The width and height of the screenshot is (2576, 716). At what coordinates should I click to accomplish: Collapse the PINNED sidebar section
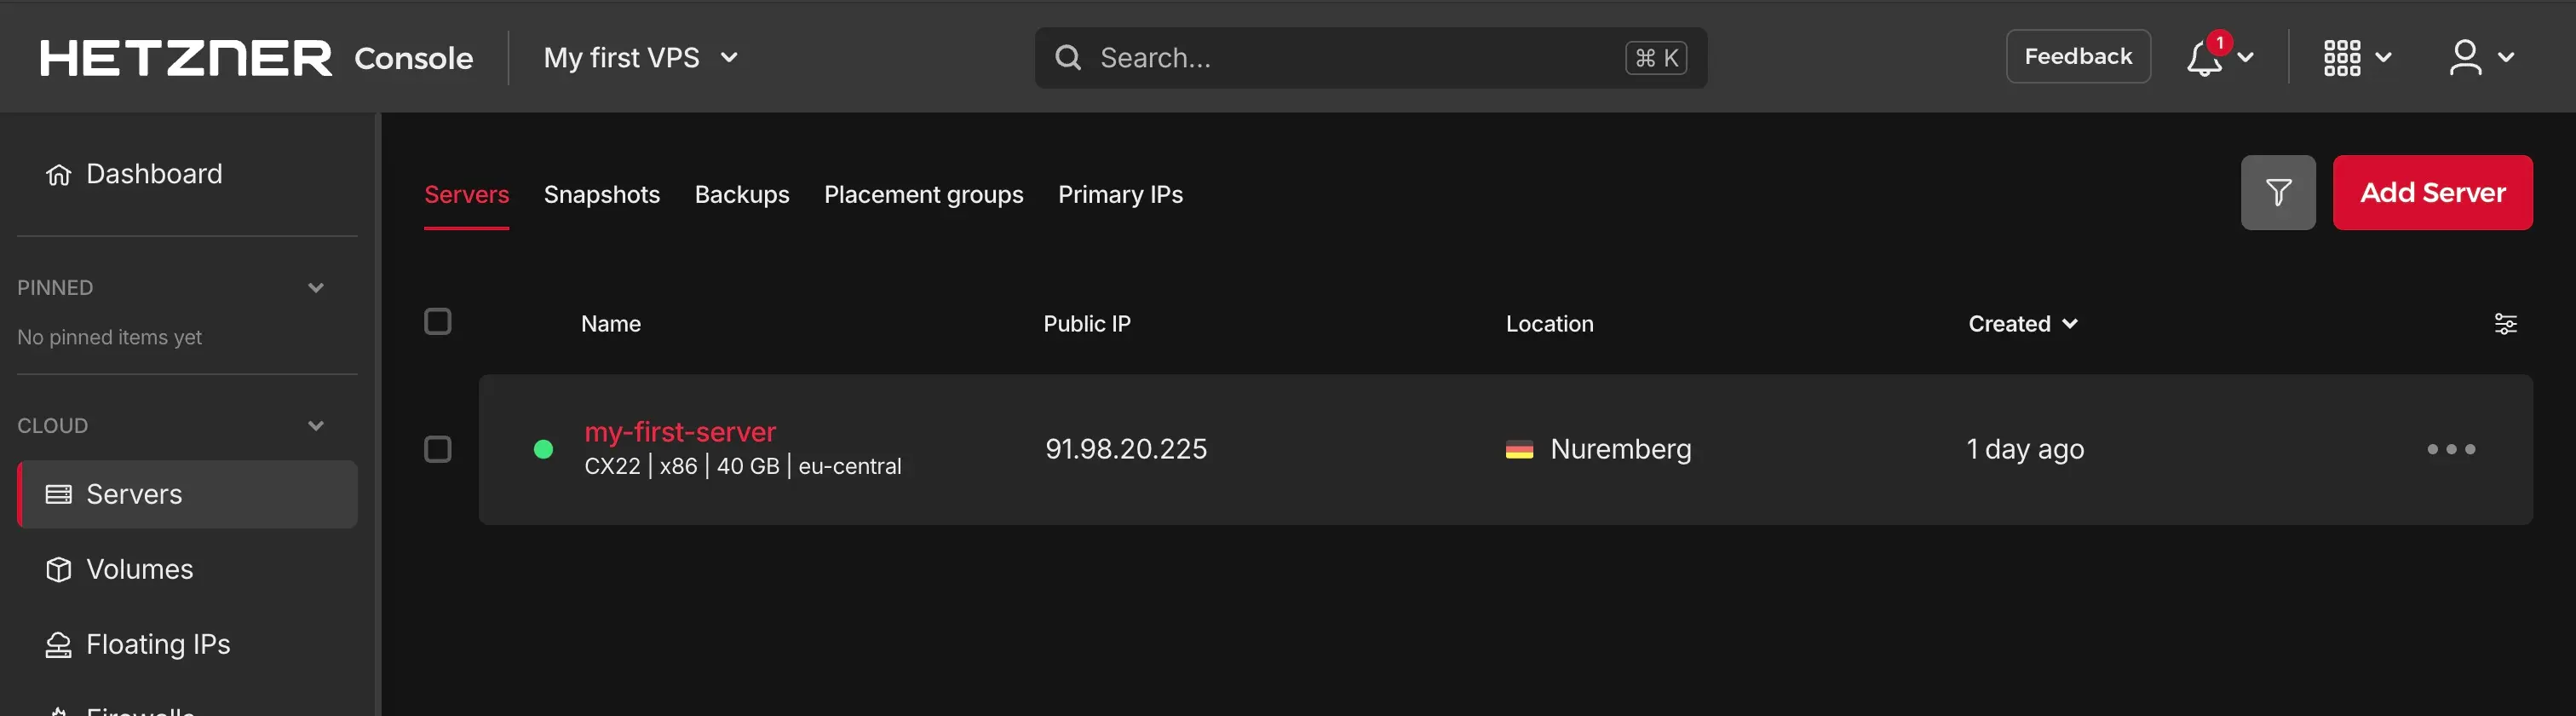click(316, 288)
